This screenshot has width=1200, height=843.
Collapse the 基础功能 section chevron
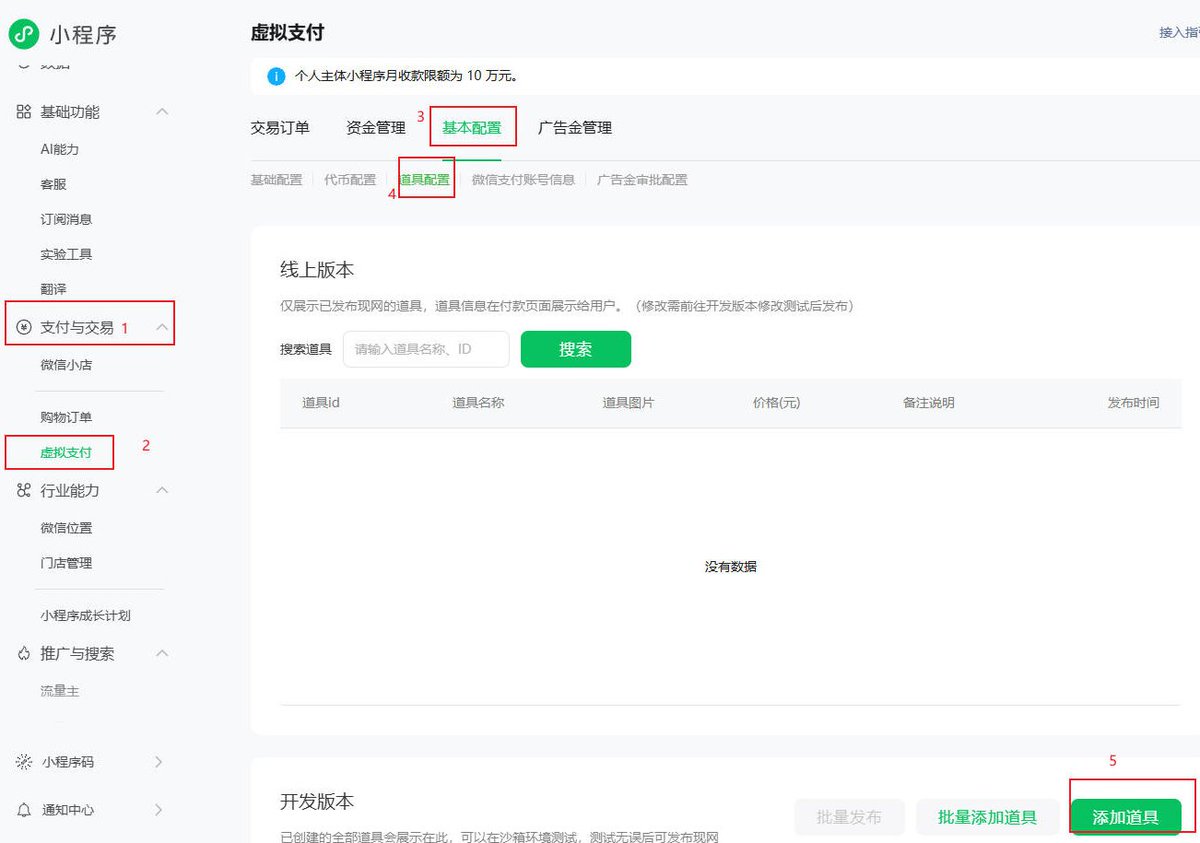point(162,112)
